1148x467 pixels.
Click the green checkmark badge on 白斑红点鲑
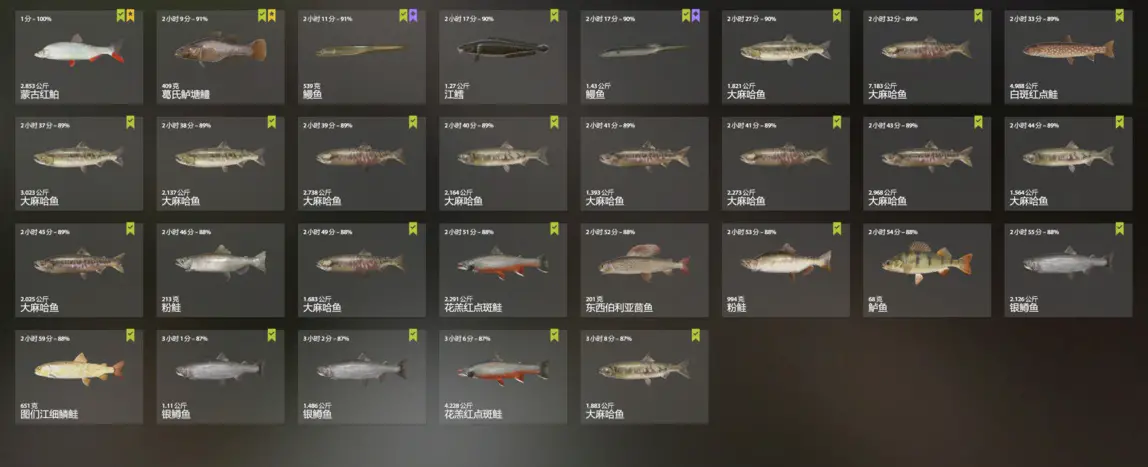tap(1119, 15)
